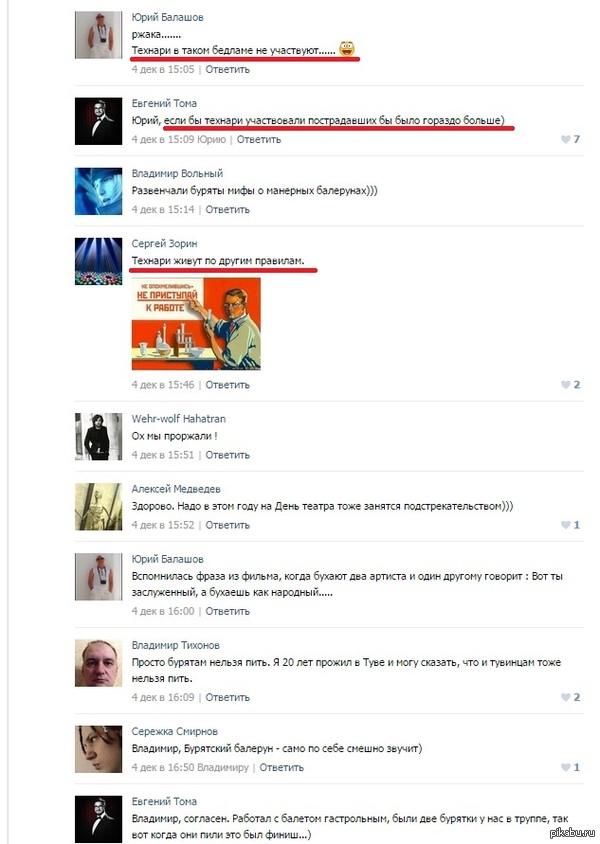Click heart on Владимир Тихонов's comment
Viewport: 600px width, 844px height.
(566, 697)
